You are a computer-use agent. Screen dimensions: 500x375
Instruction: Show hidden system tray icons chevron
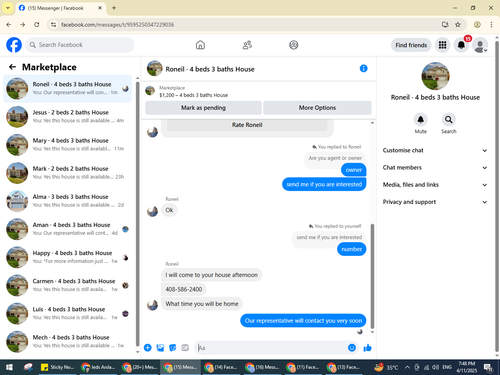pos(407,367)
